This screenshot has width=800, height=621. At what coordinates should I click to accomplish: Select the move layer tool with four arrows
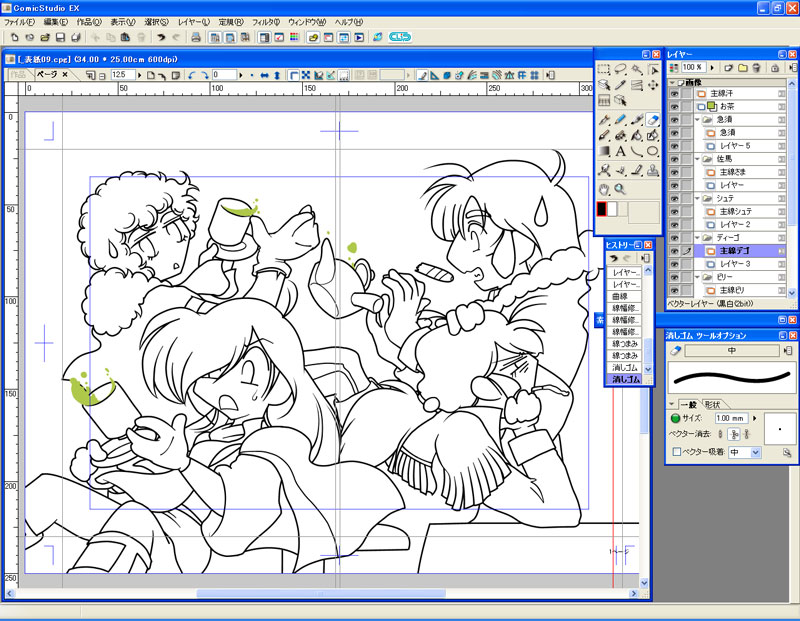pyautogui.click(x=653, y=85)
